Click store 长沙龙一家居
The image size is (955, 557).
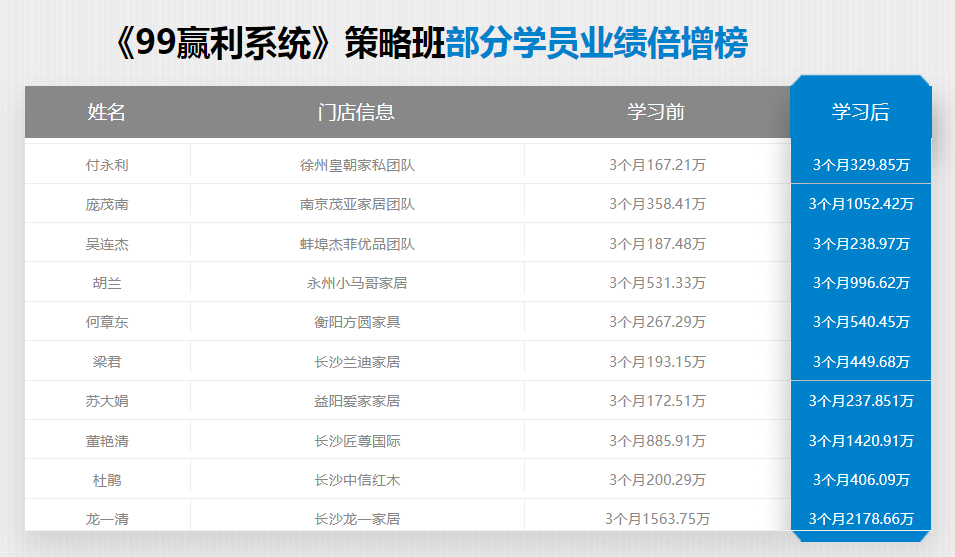pos(357,519)
